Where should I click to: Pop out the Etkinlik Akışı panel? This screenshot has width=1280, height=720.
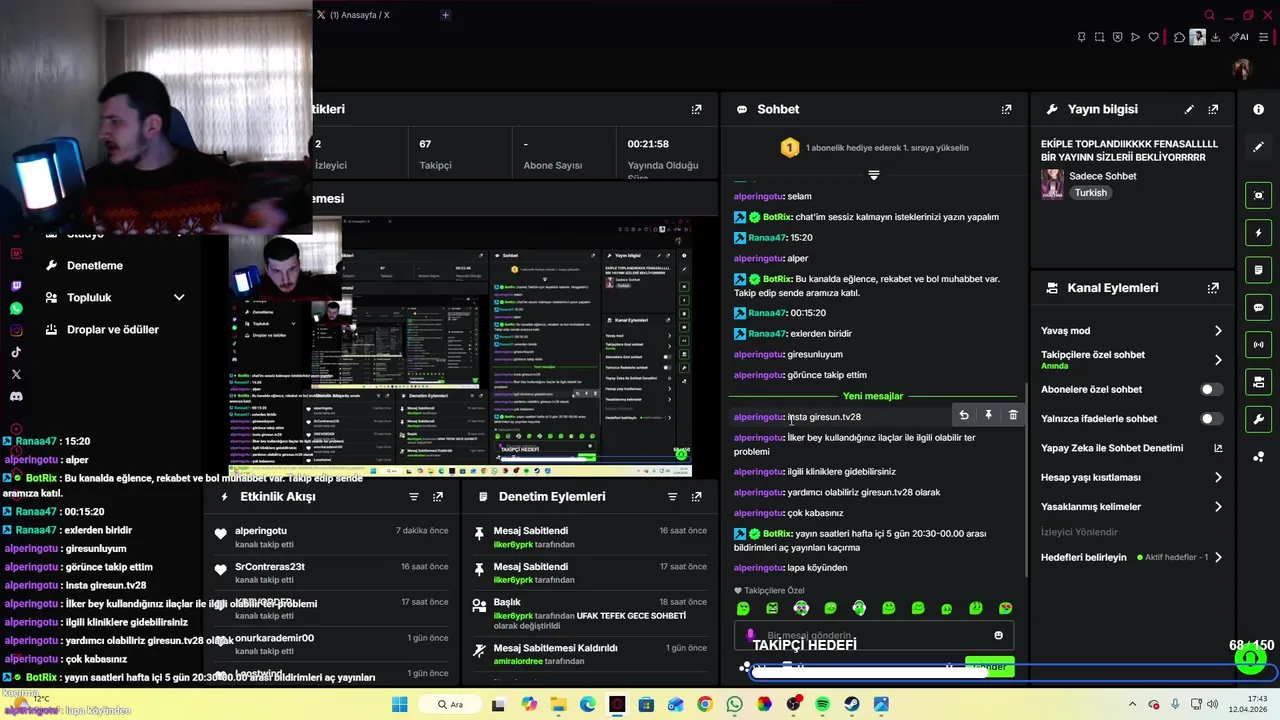pos(437,496)
